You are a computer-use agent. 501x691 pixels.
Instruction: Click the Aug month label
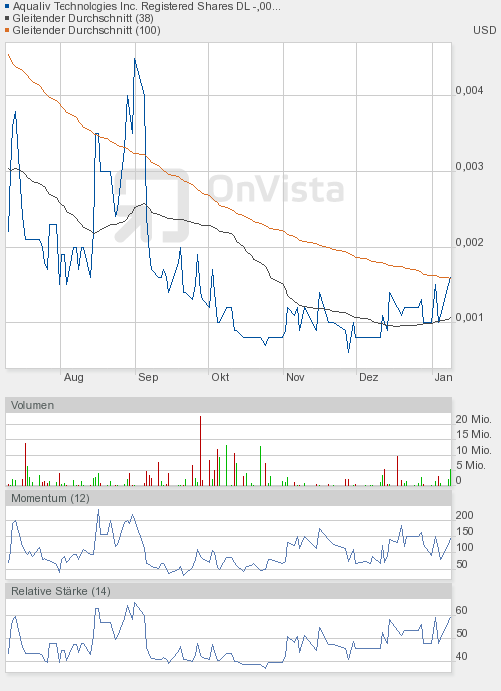pyautogui.click(x=74, y=377)
